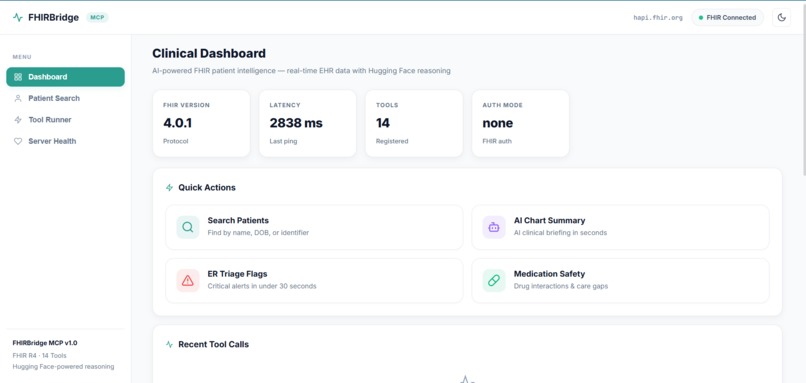The width and height of the screenshot is (806, 383).
Task: Open the Medication Safety quick action
Action: pyautogui.click(x=620, y=281)
